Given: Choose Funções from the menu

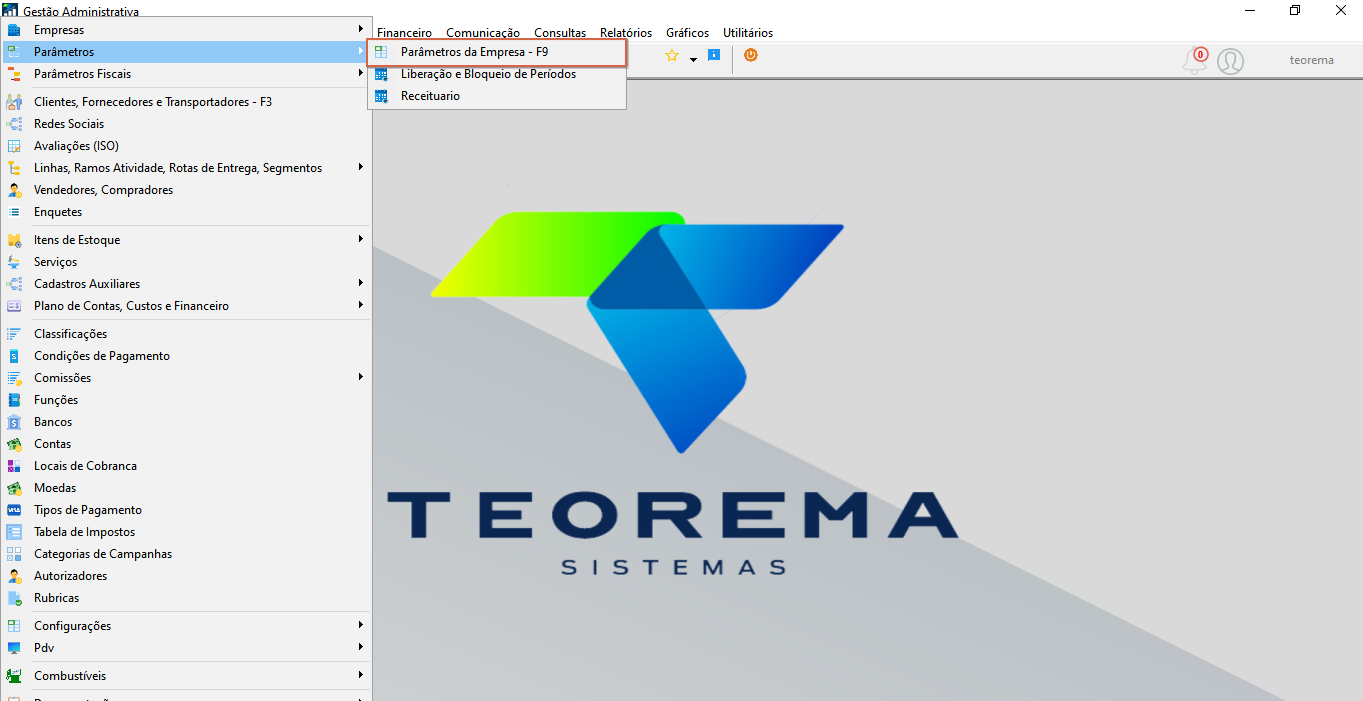Looking at the screenshot, I should click(186, 400).
